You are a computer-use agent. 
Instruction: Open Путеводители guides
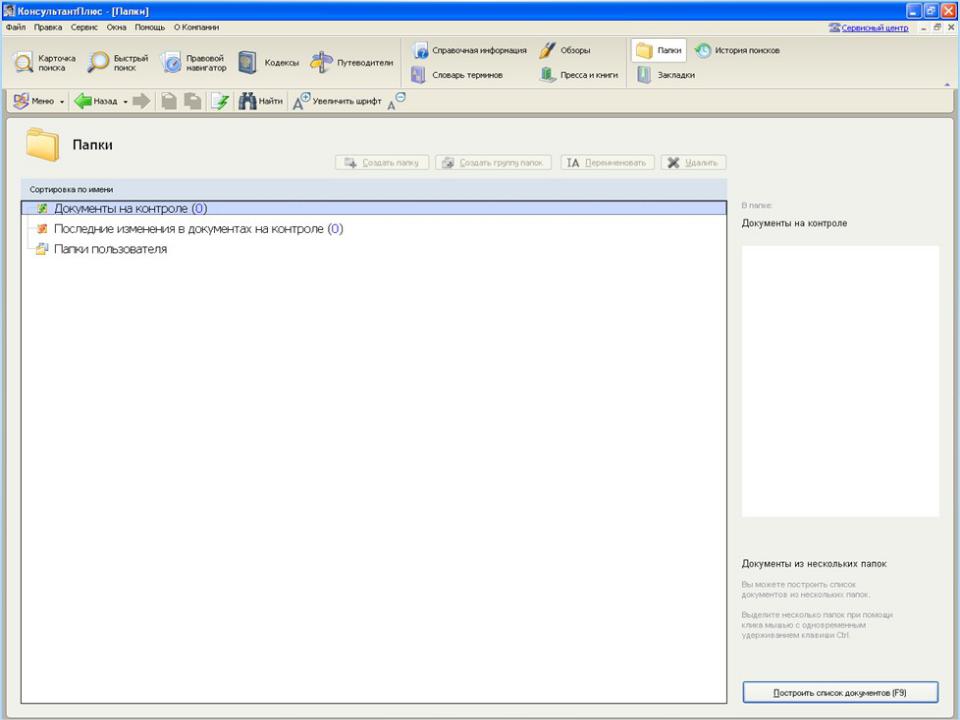(351, 62)
